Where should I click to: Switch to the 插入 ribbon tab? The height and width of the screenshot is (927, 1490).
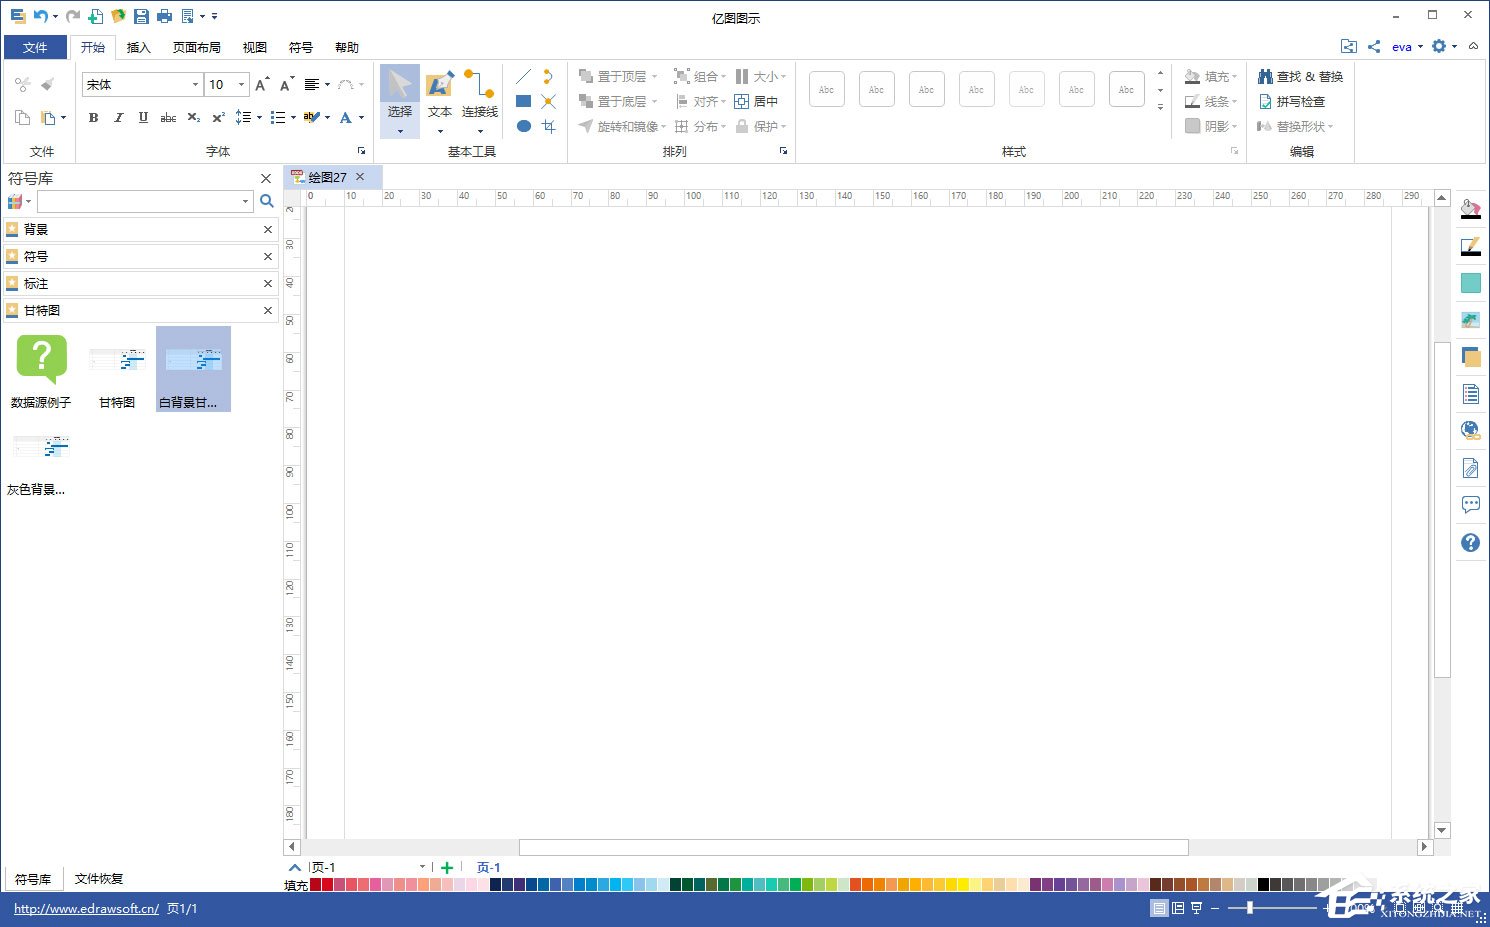pos(138,47)
